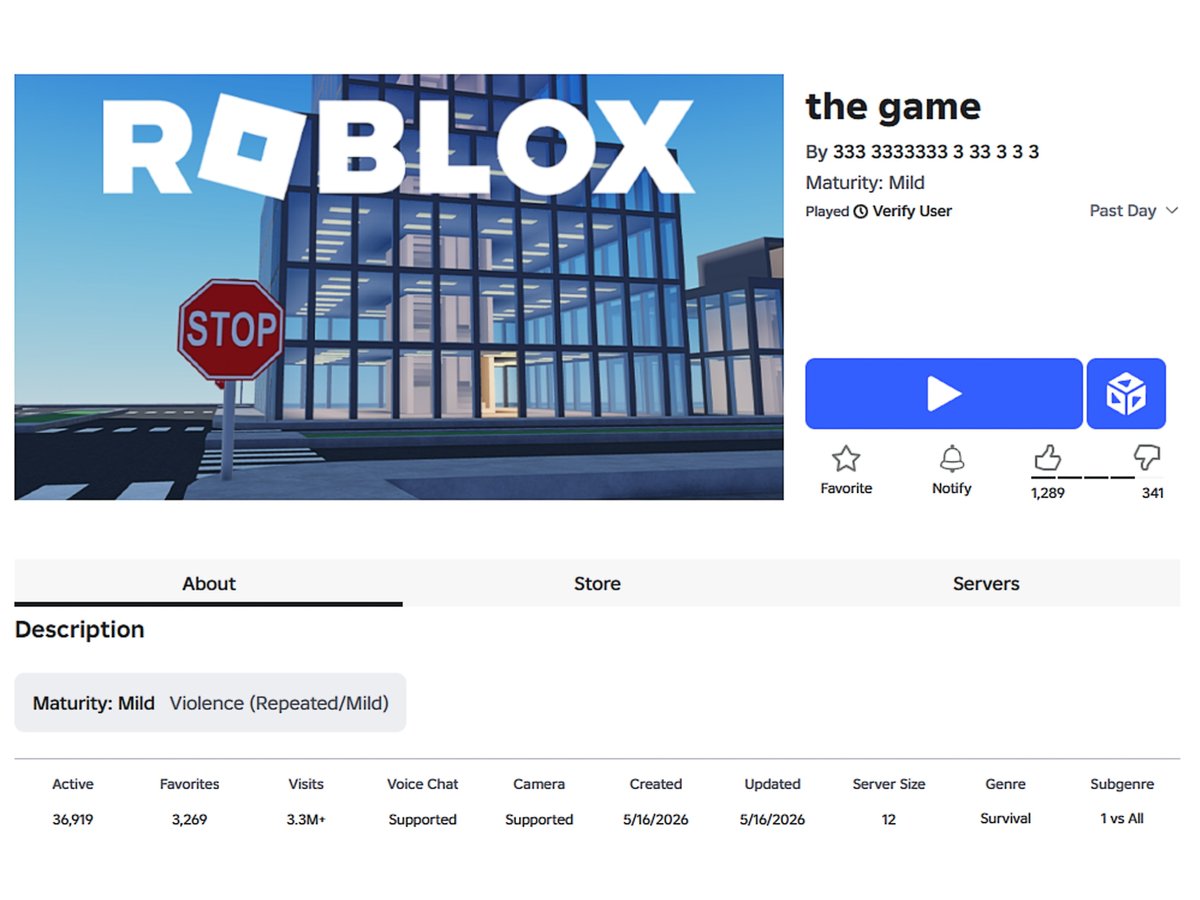The image size is (1200, 900).
Task: Switch to the Servers tab
Action: (986, 583)
